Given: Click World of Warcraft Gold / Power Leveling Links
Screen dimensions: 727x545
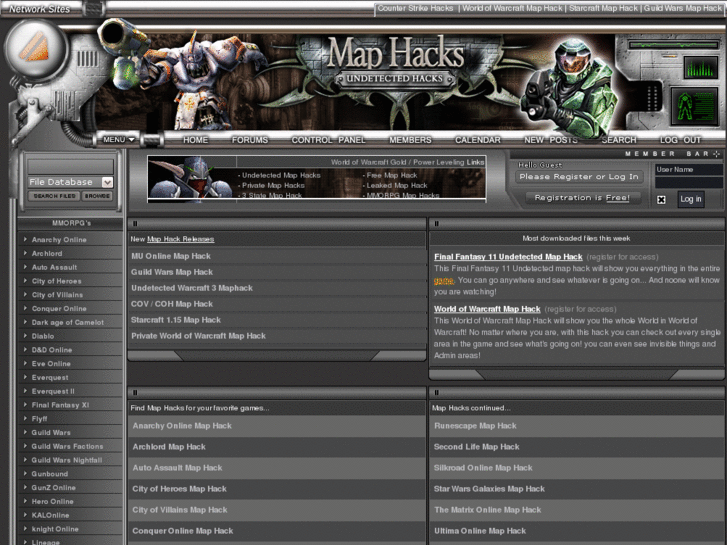Looking at the screenshot, I should [407, 162].
